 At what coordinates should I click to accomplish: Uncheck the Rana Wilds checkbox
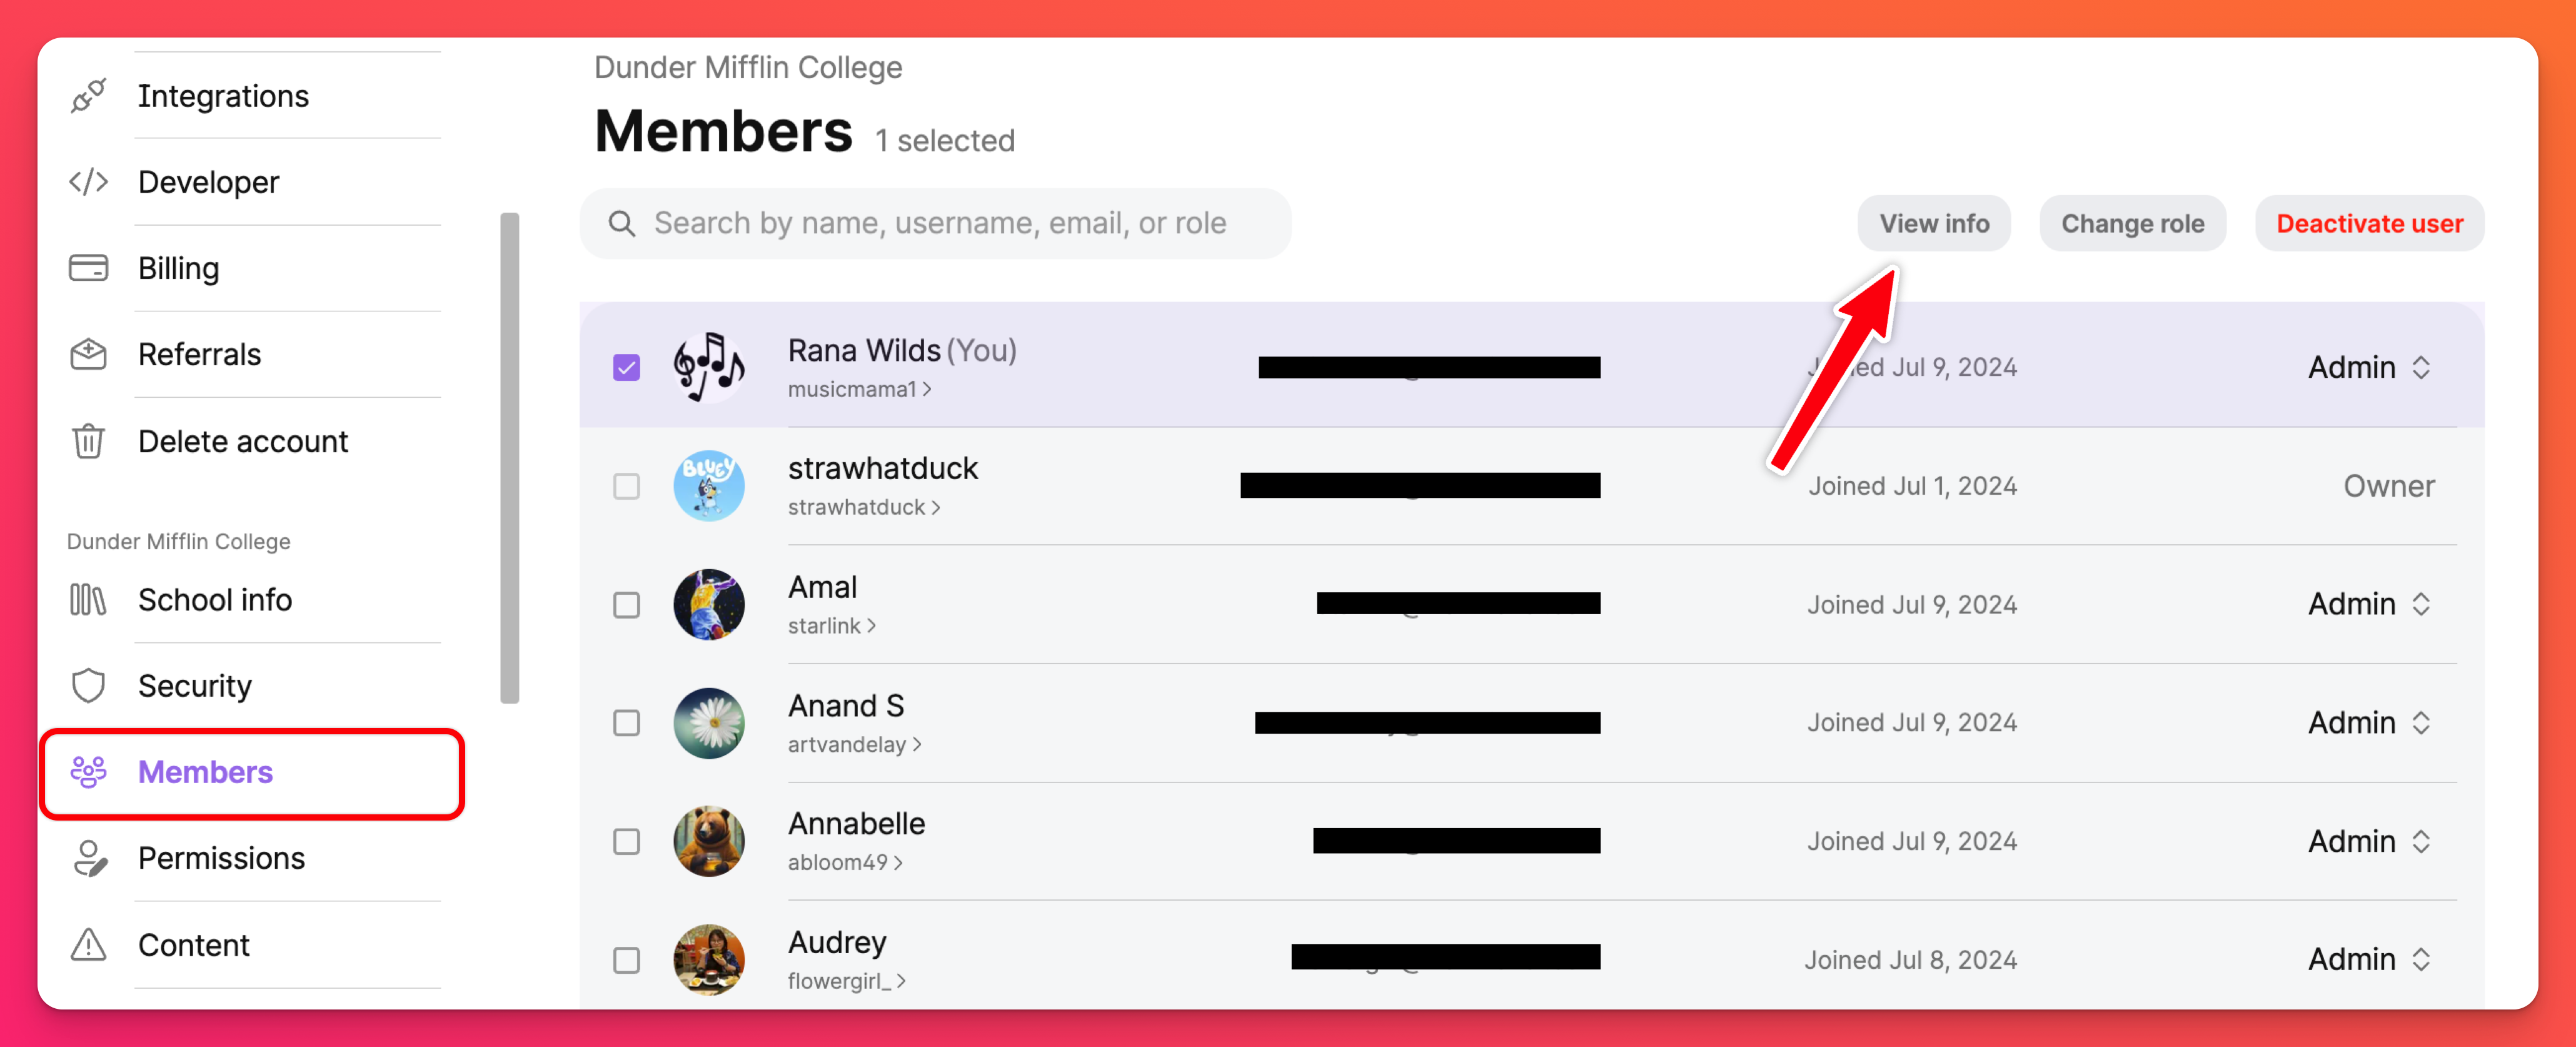tap(626, 368)
